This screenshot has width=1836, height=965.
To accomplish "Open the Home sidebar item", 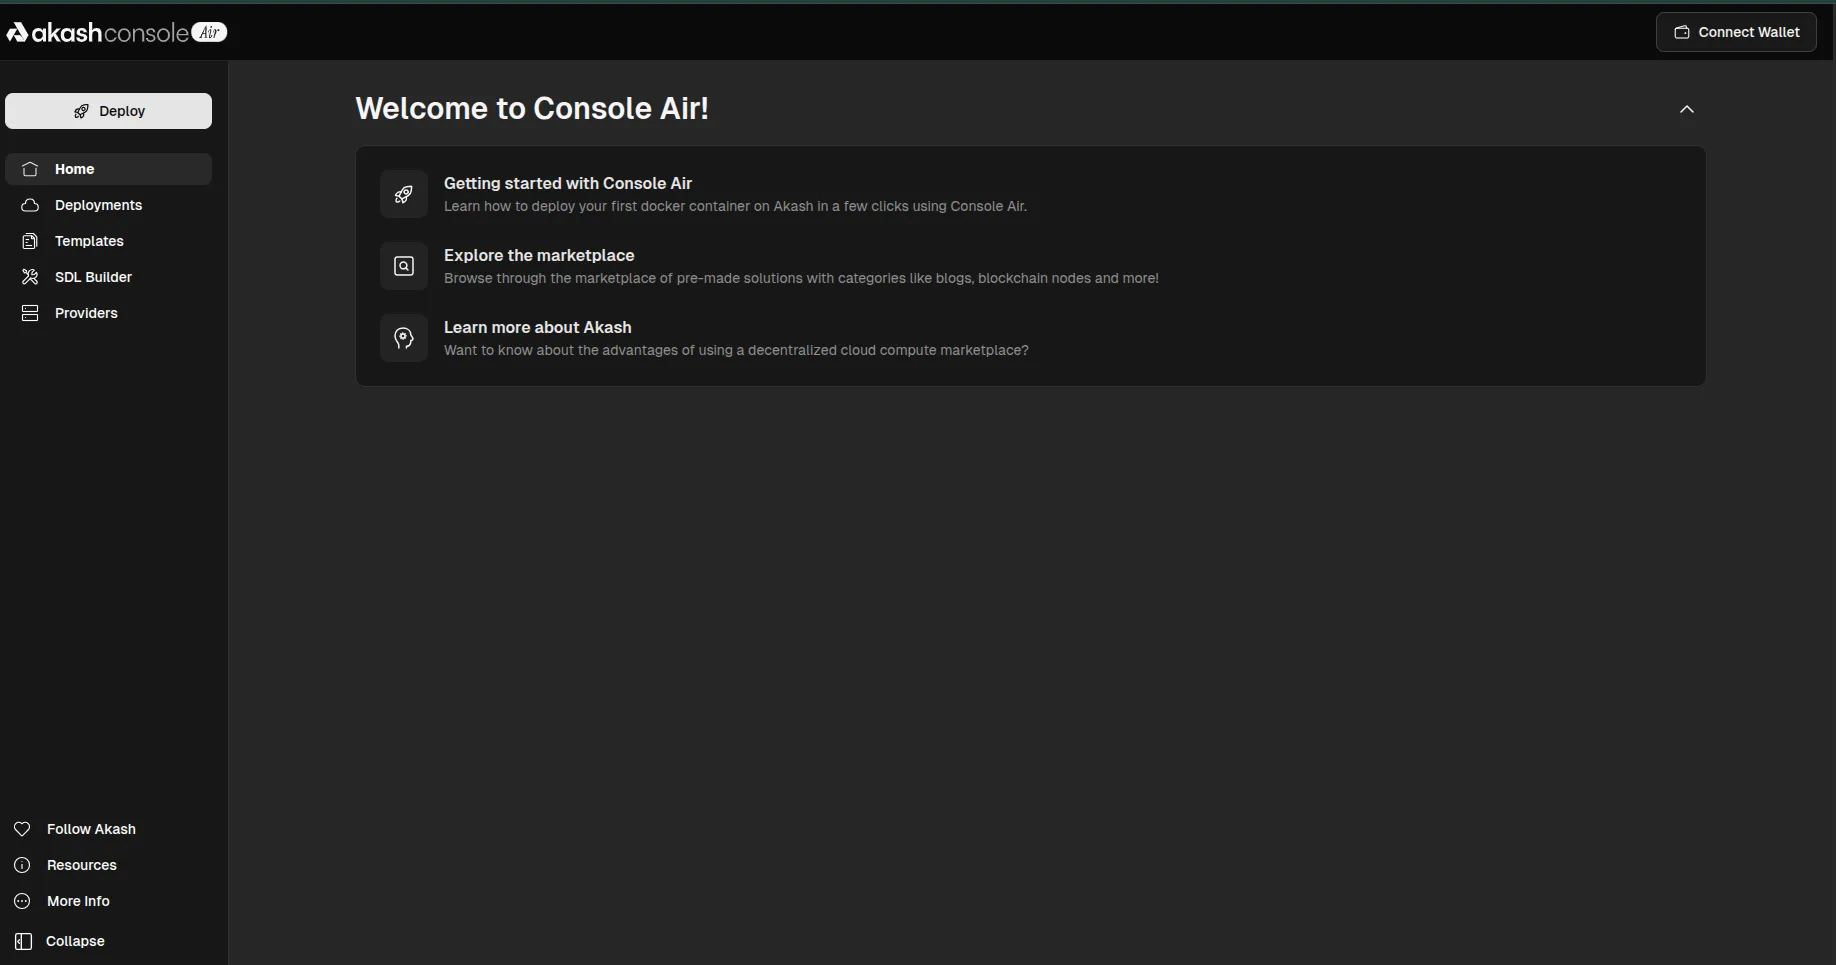I will 108,169.
